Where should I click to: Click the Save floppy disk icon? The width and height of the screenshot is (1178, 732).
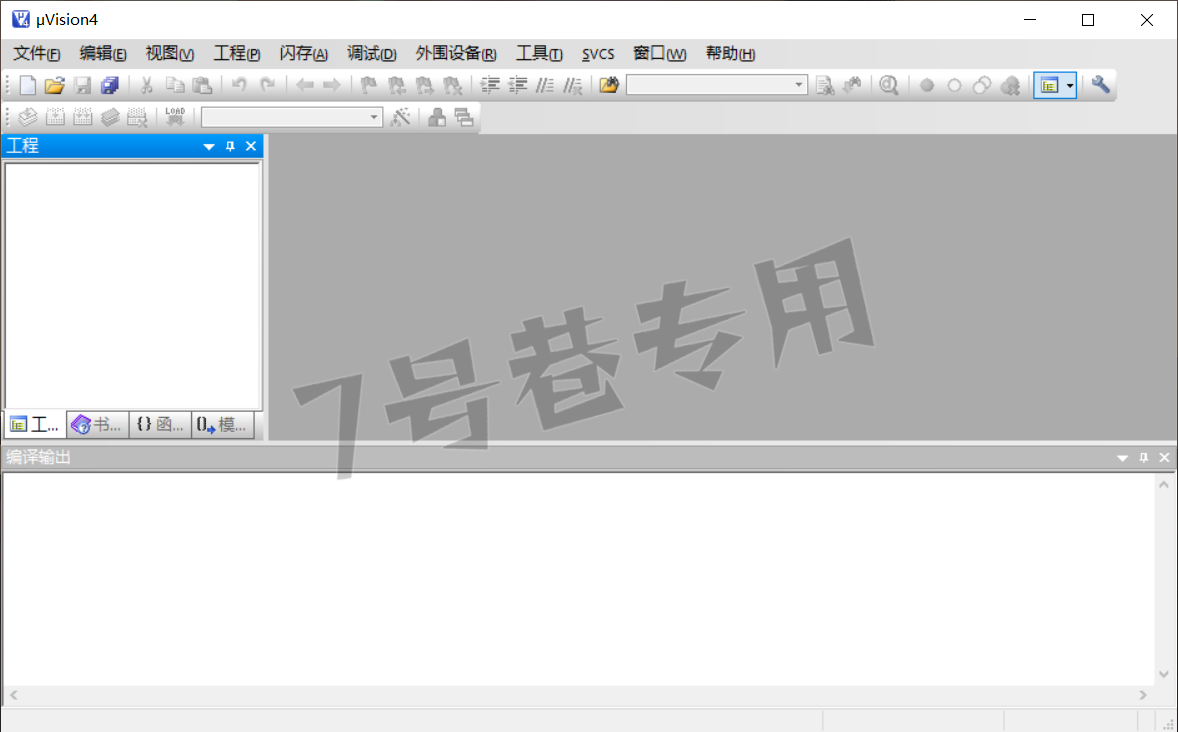[x=83, y=86]
